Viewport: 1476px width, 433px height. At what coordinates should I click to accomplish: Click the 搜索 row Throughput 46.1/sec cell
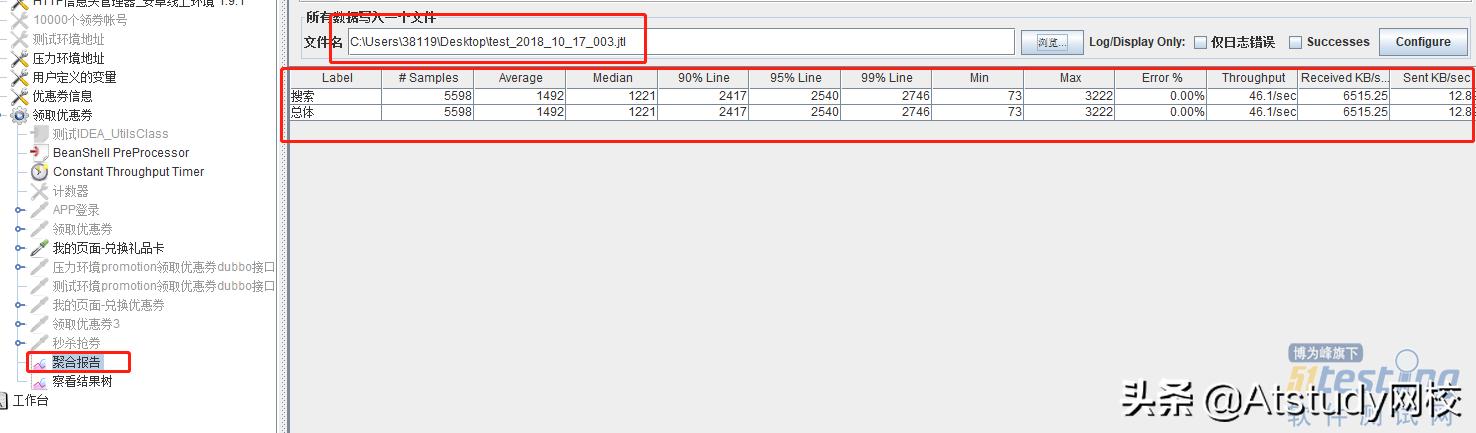click(x=1253, y=96)
